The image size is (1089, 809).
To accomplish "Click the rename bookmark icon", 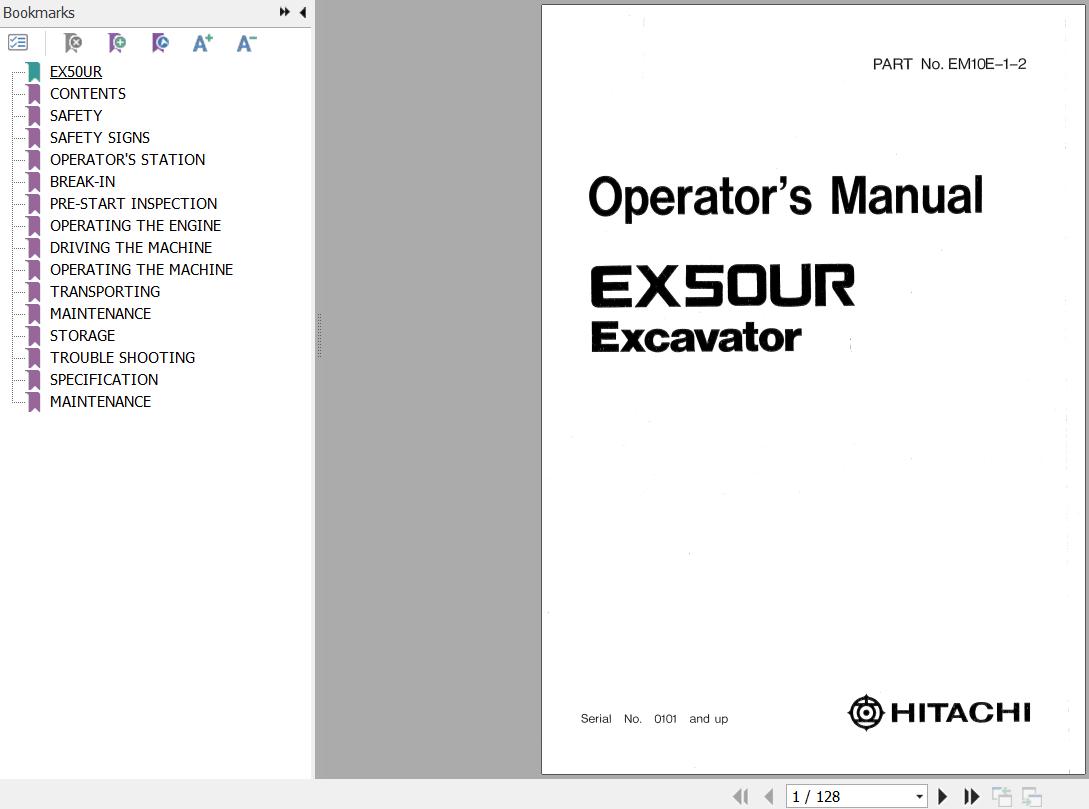I will coord(160,43).
